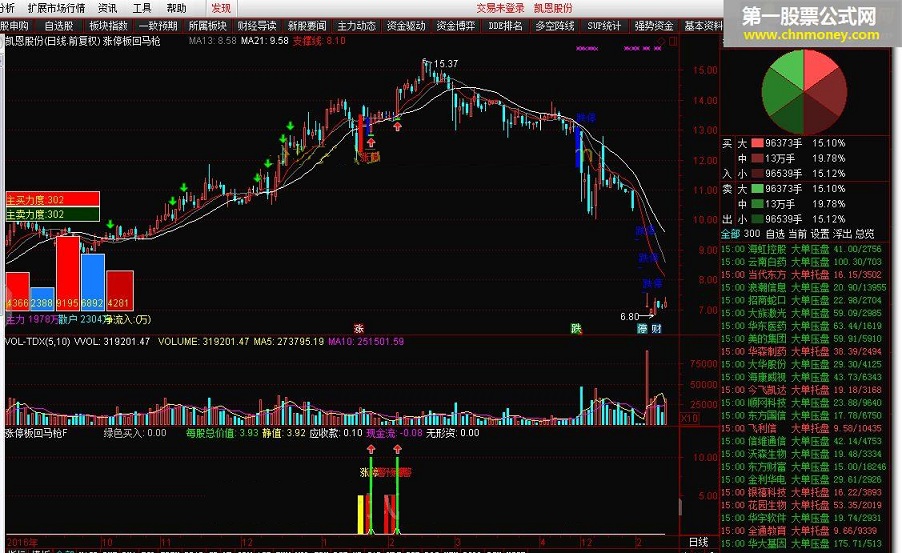Open 设置 for the alert list
This screenshot has width=902, height=553.
pyautogui.click(x=820, y=234)
